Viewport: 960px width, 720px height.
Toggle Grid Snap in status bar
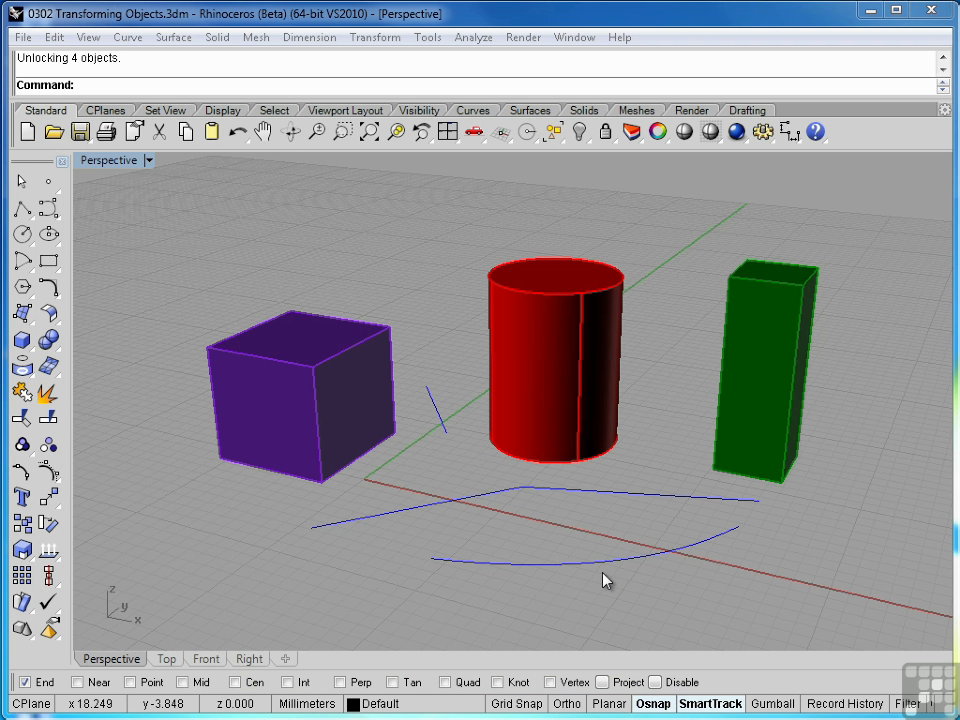pos(517,704)
